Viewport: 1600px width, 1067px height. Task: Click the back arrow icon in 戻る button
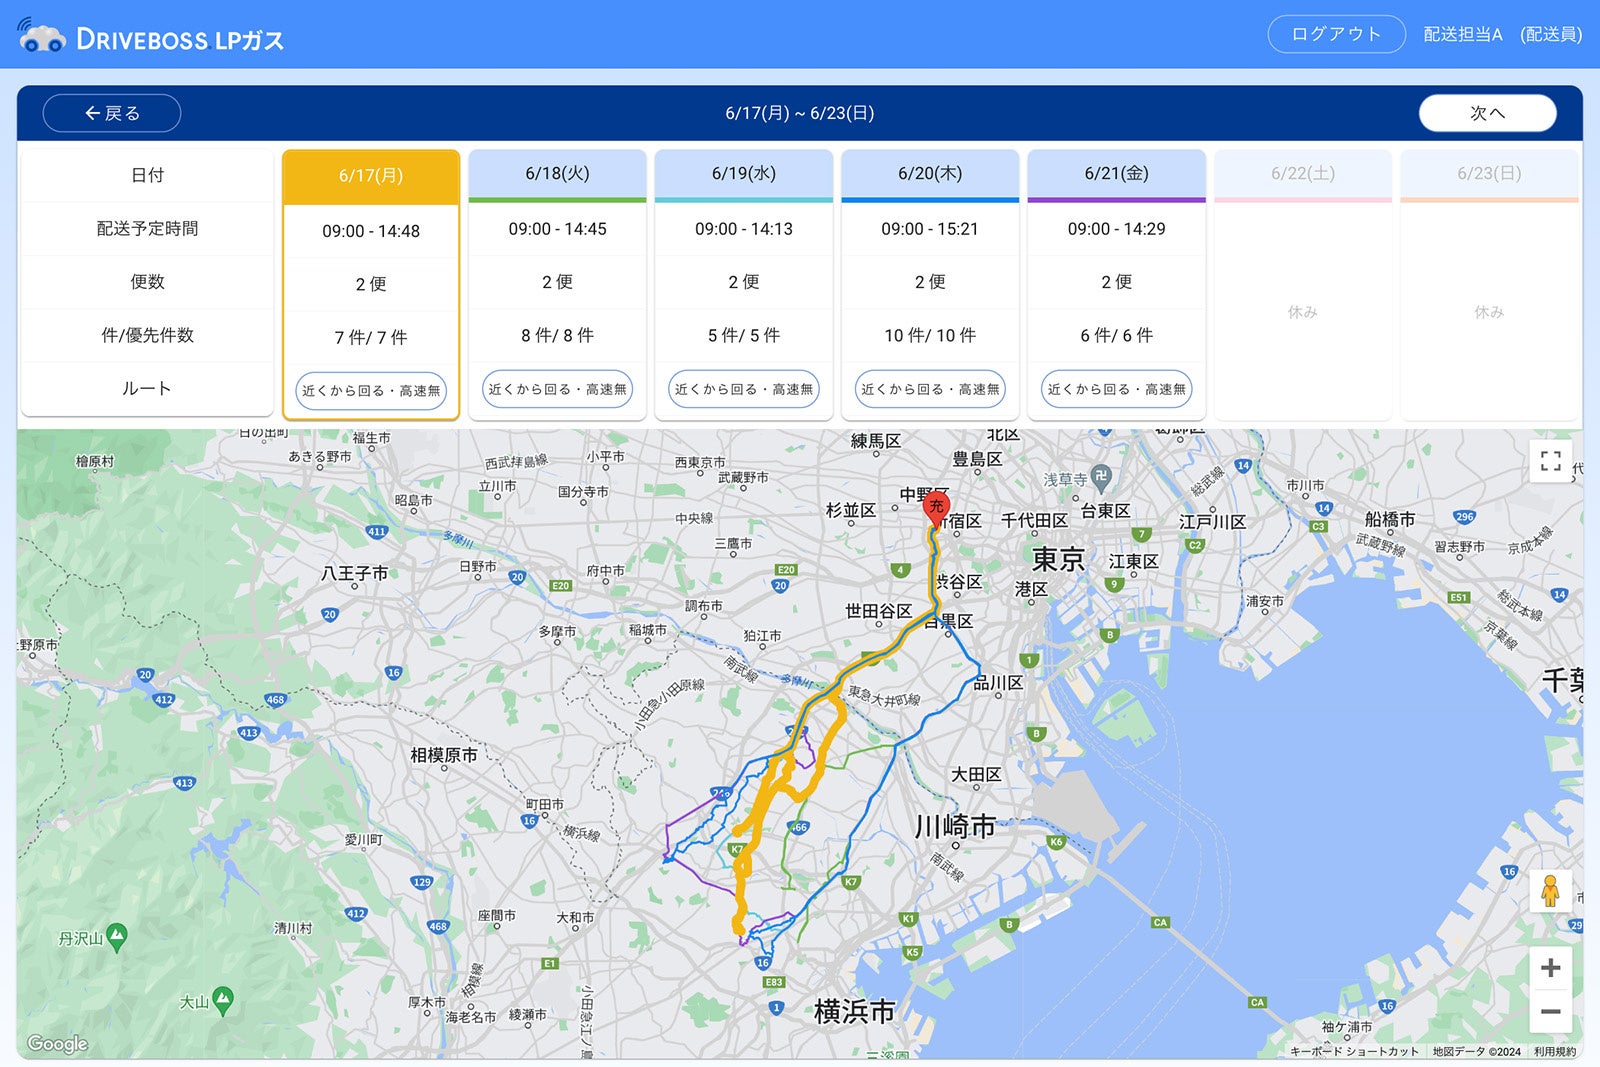(x=91, y=112)
